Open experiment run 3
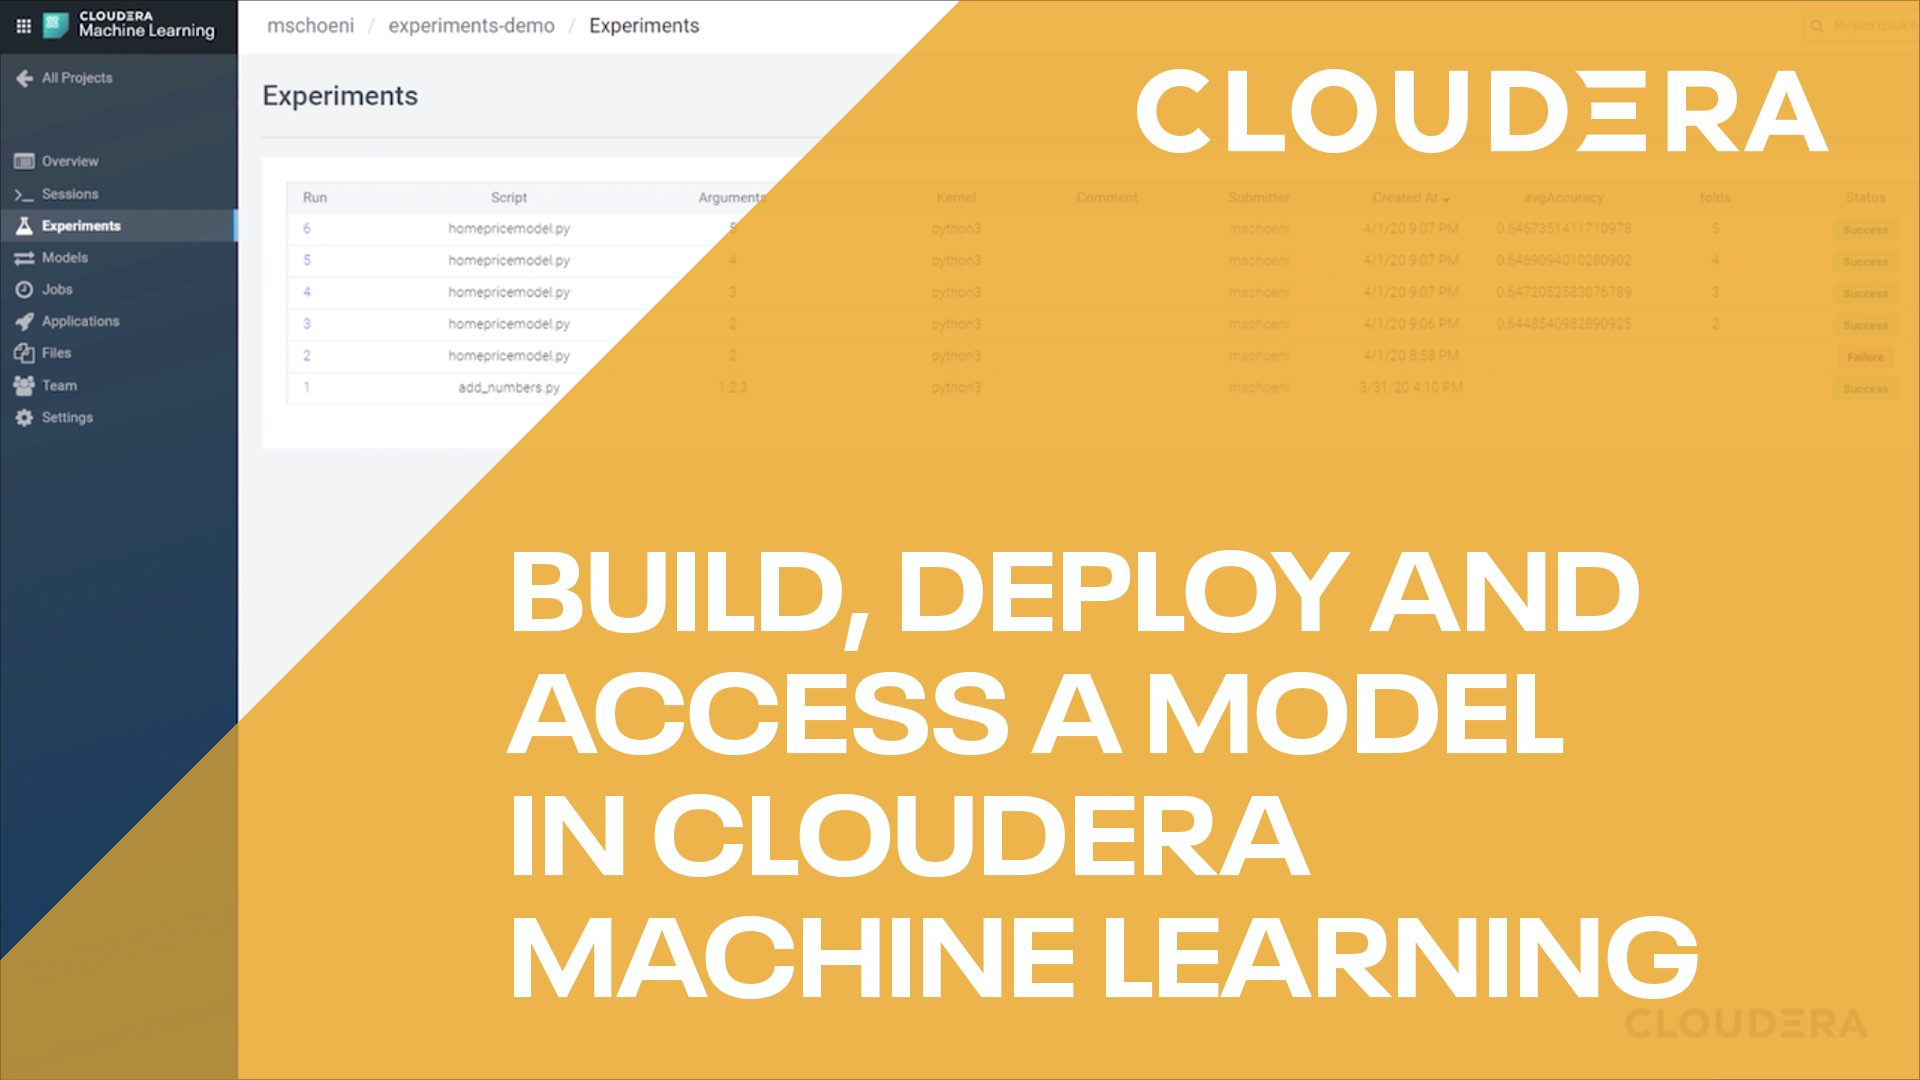This screenshot has height=1080, width=1920. [x=307, y=324]
